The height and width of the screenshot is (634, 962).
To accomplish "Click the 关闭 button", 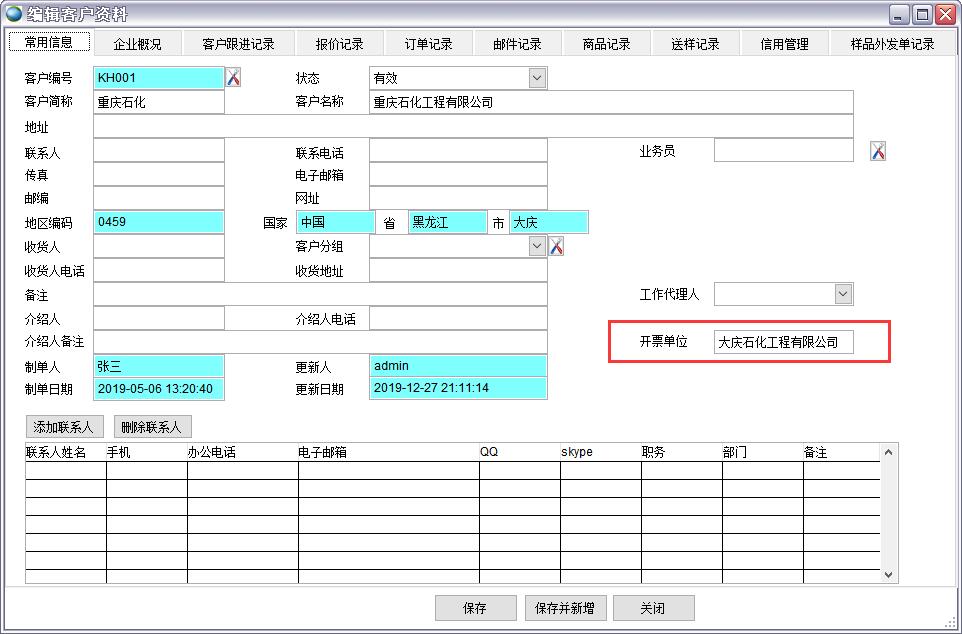I will click(654, 607).
